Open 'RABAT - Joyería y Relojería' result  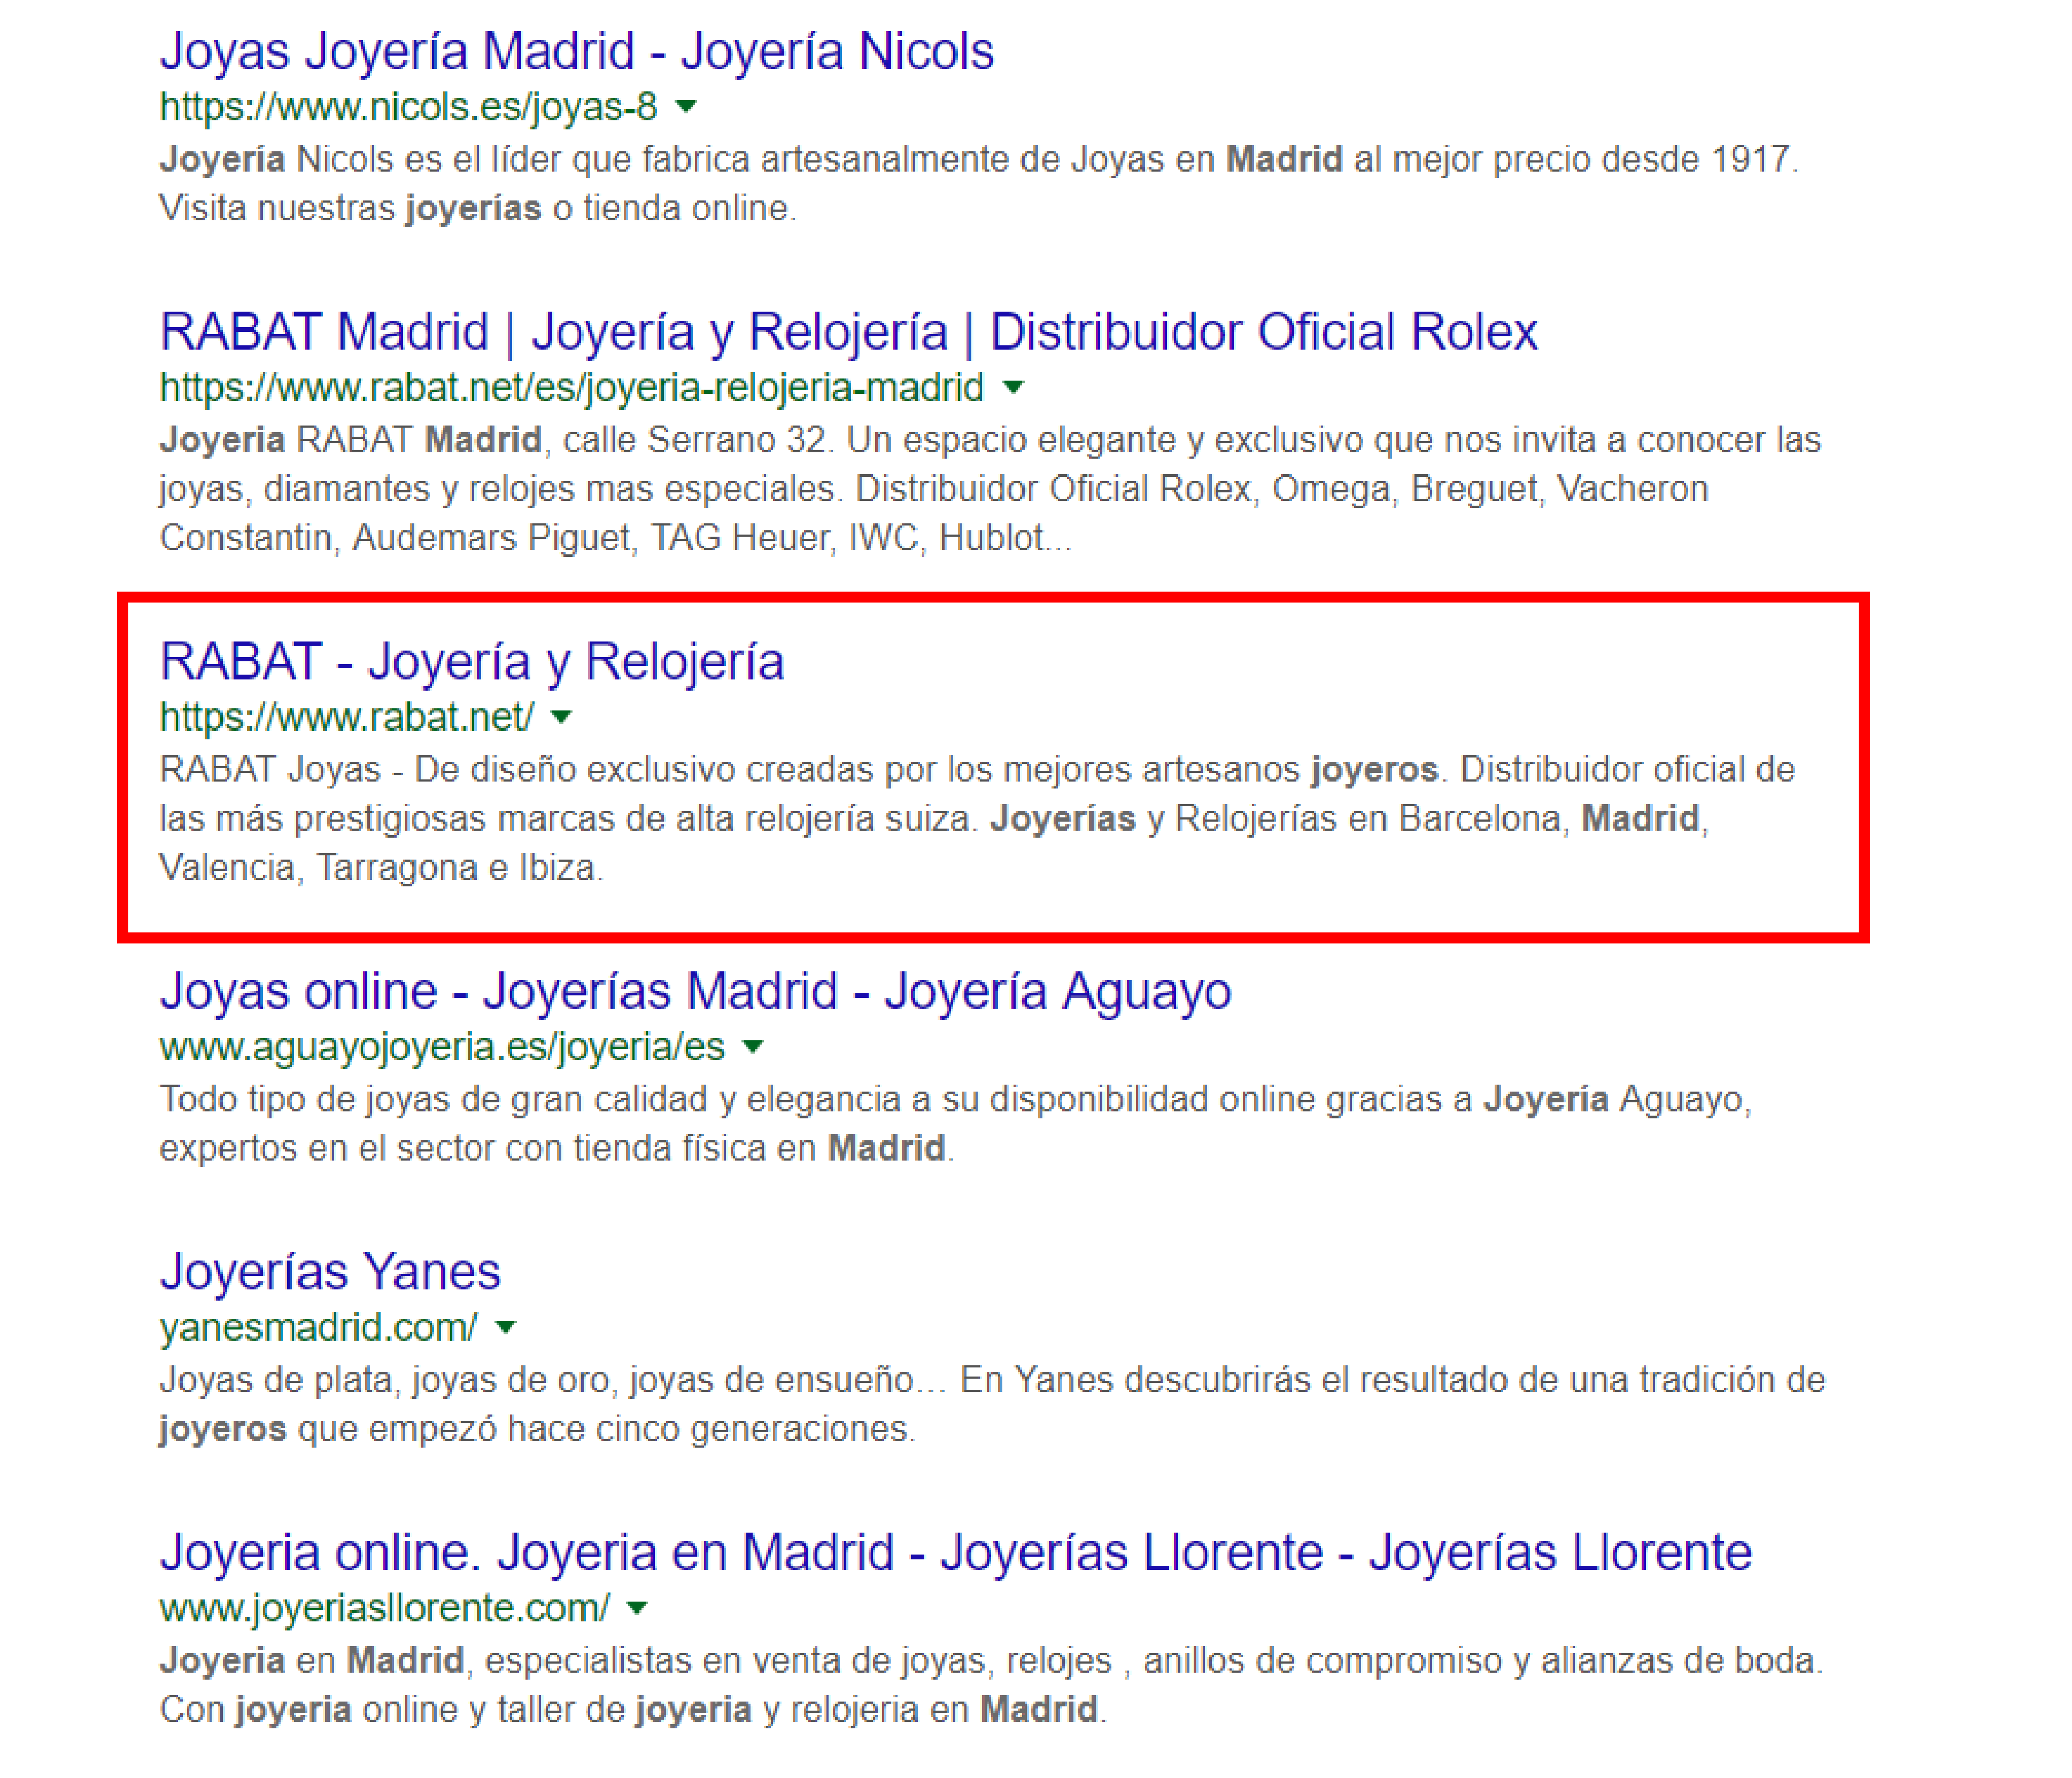472,662
